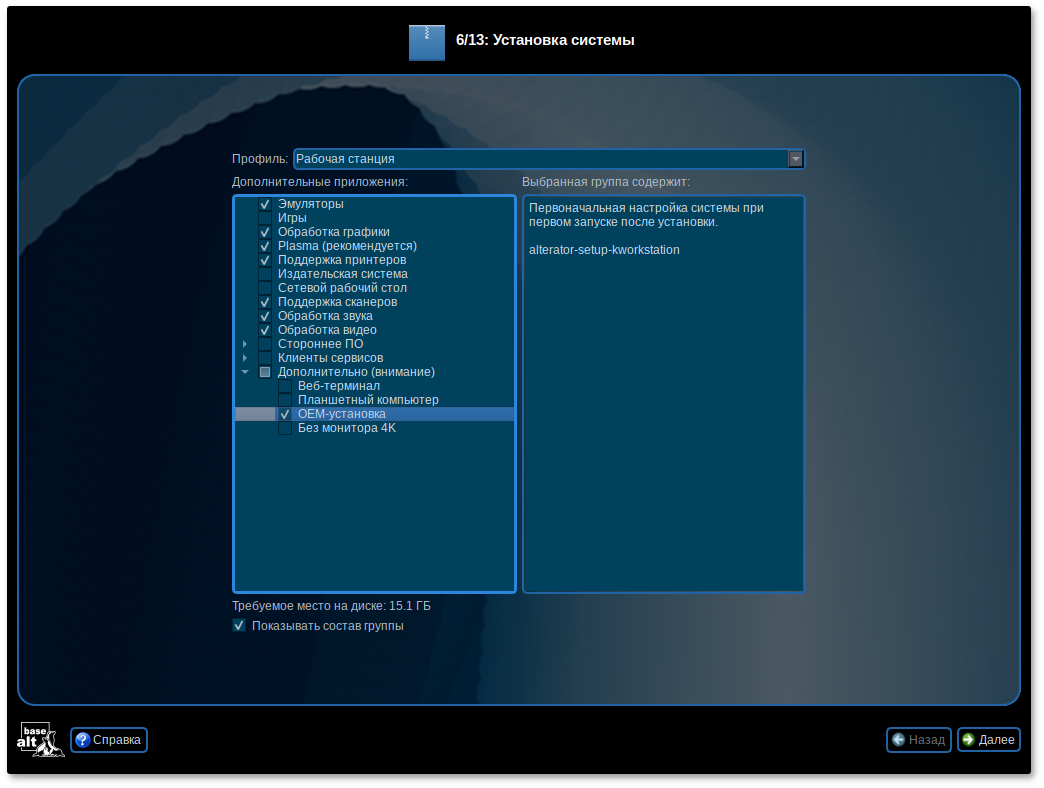Click the back arrow icon on Назад
This screenshot has width=1044, height=788.
click(x=898, y=740)
